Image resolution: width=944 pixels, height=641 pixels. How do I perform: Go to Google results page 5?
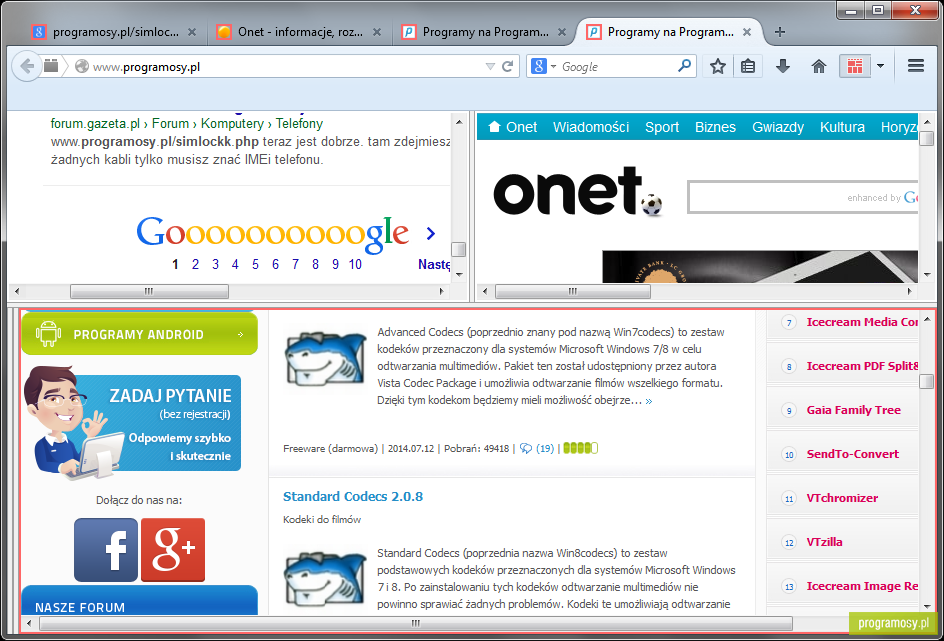click(x=255, y=264)
